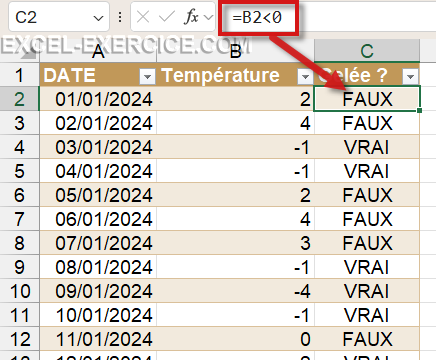Select VRAI cell in row 4

pos(367,147)
